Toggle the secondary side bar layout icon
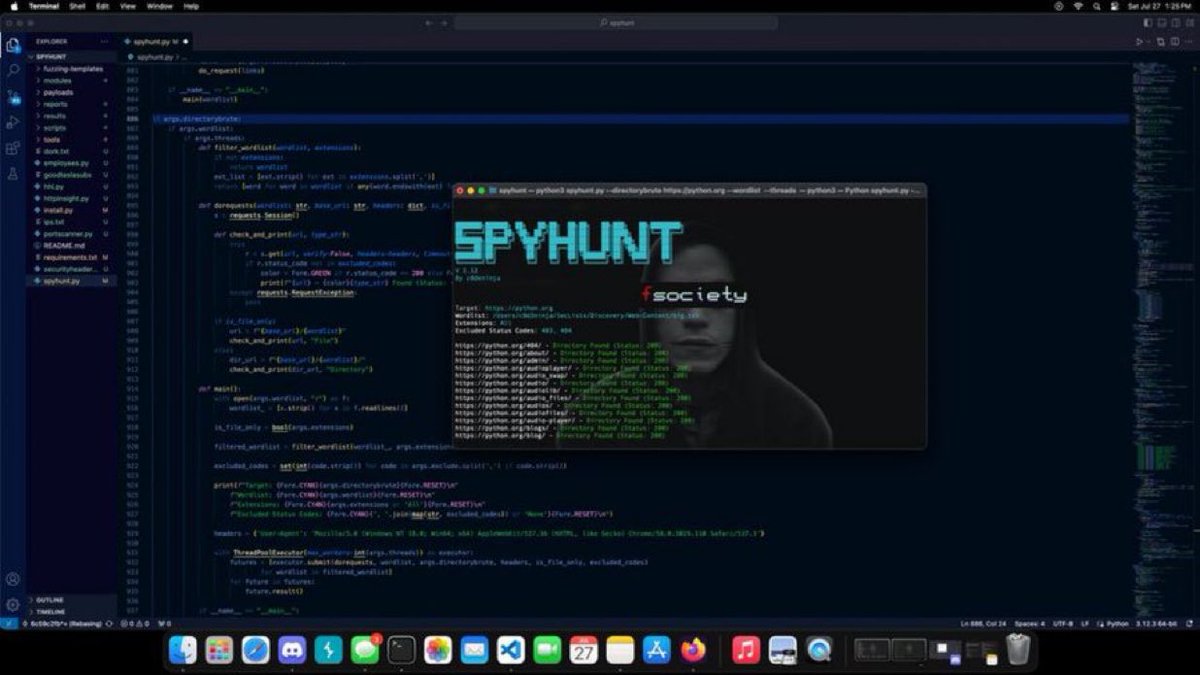 [1175, 22]
